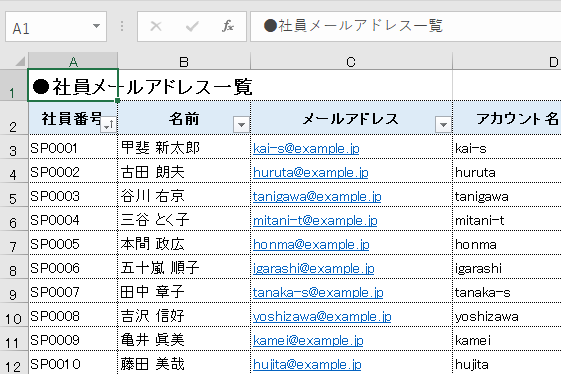The width and height of the screenshot is (561, 374).
Task: Open the 社員番号 sort filter button
Action: (109, 125)
